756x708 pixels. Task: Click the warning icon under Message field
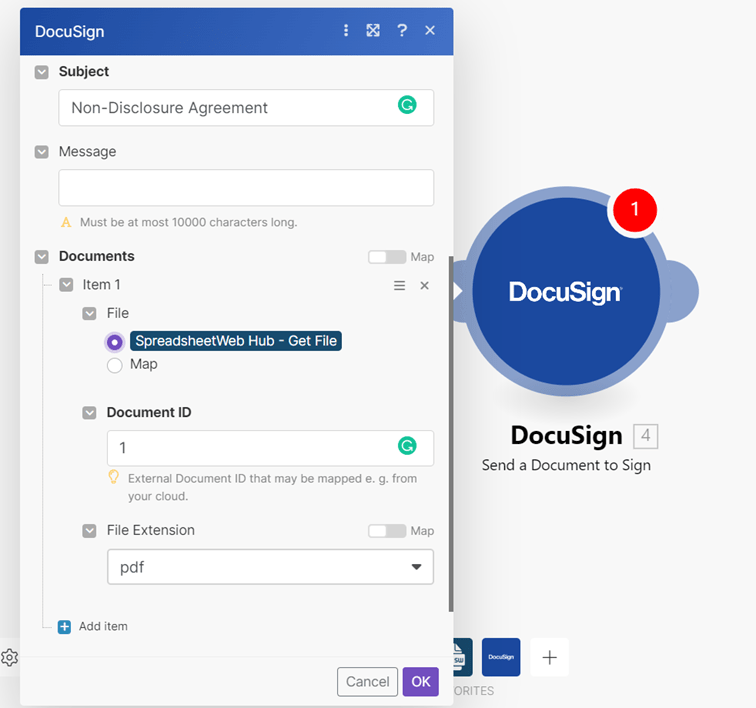coord(66,222)
